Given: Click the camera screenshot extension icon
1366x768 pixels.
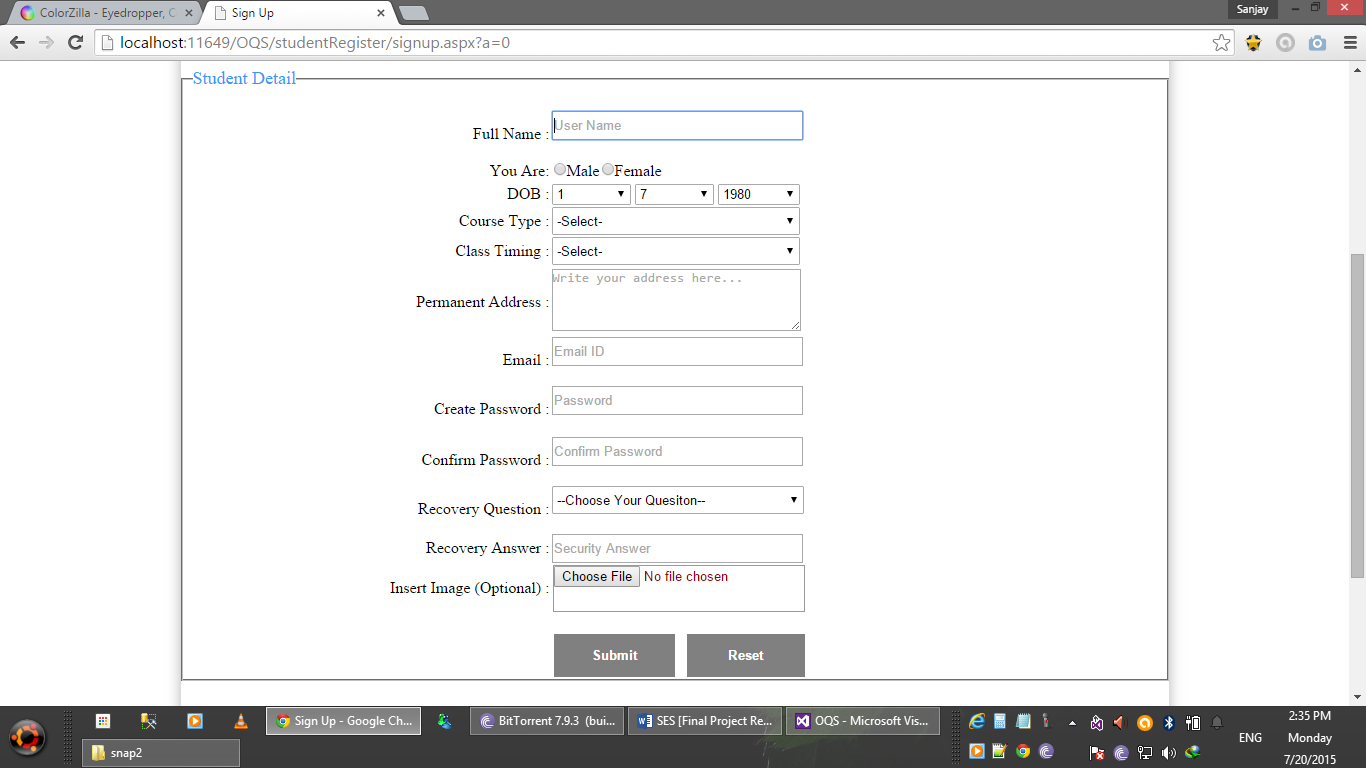Looking at the screenshot, I should 1317,43.
